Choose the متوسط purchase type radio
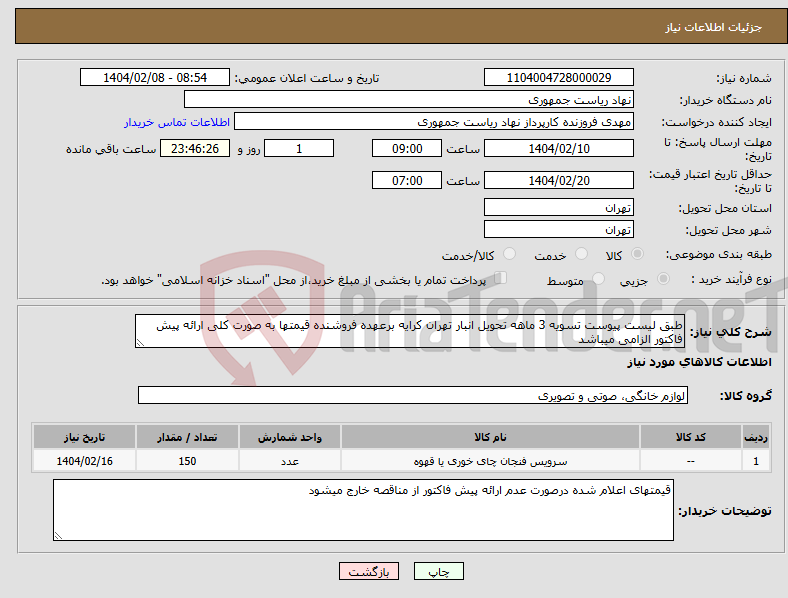Screen dimensions: 788x598 pyautogui.click(x=598, y=279)
